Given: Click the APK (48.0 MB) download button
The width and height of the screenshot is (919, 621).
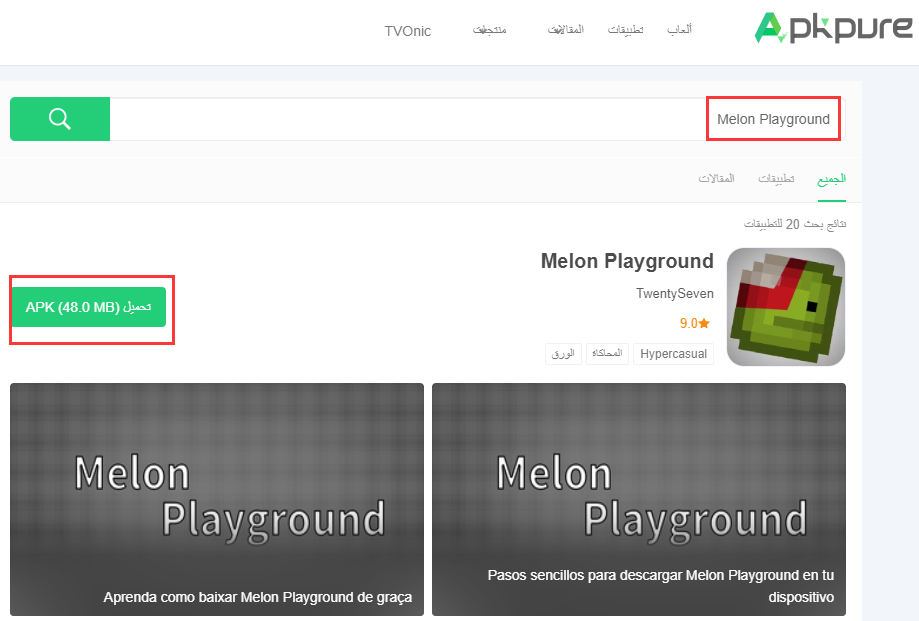Looking at the screenshot, I should 90,307.
